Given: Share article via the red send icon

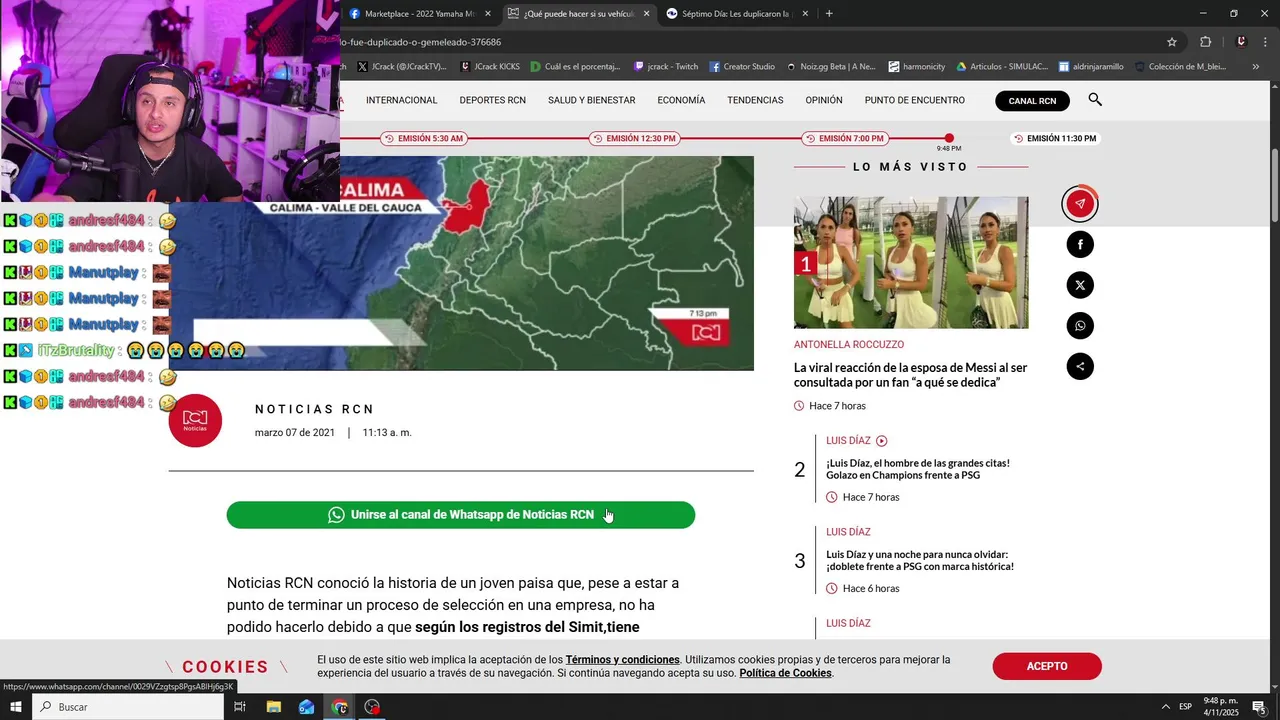Looking at the screenshot, I should 1080,204.
